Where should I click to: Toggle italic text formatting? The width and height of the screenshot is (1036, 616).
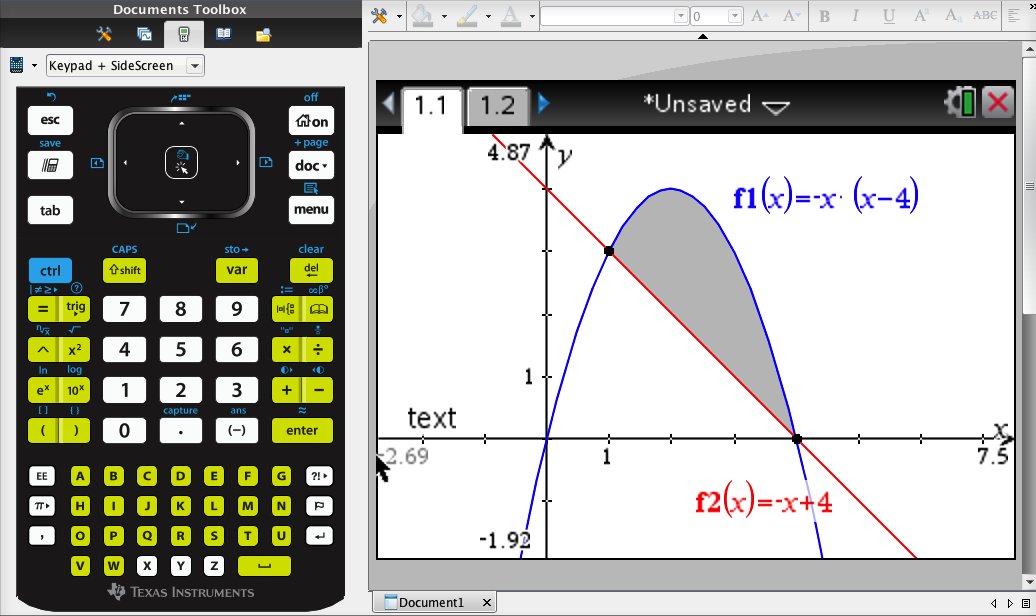coord(853,16)
